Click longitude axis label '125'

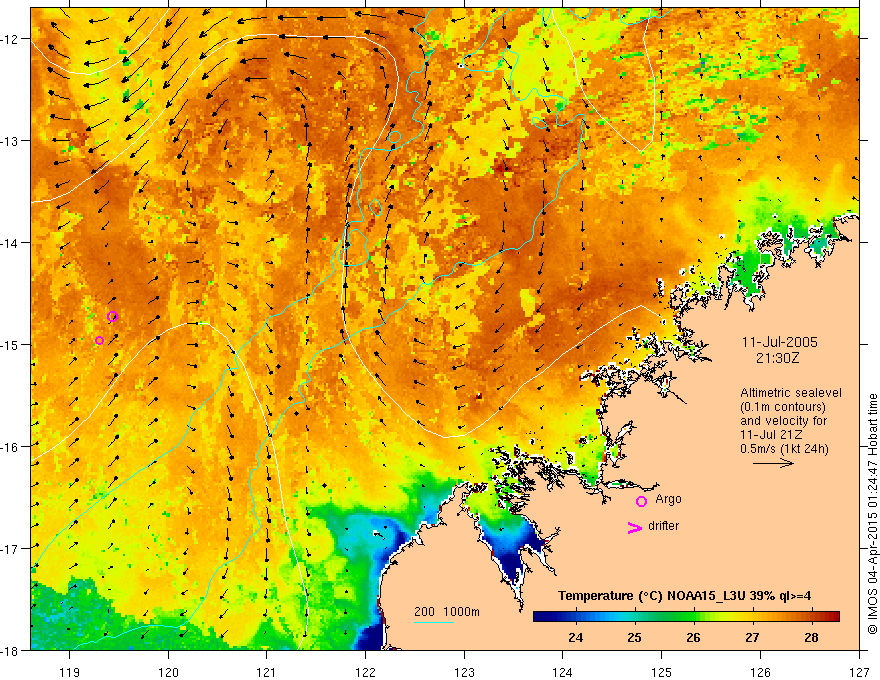(662, 672)
